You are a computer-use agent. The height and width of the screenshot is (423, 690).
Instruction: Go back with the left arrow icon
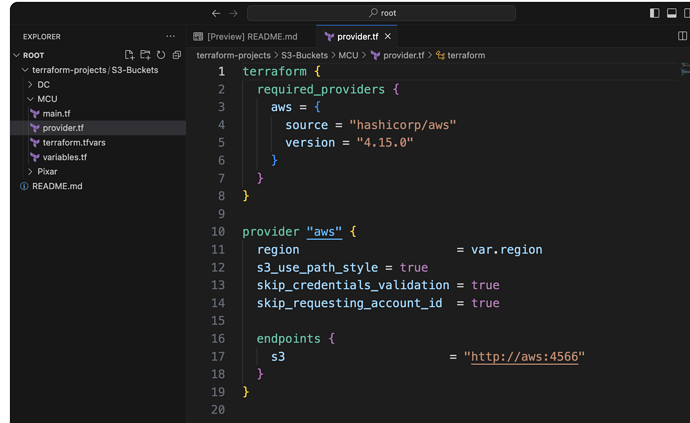click(216, 13)
